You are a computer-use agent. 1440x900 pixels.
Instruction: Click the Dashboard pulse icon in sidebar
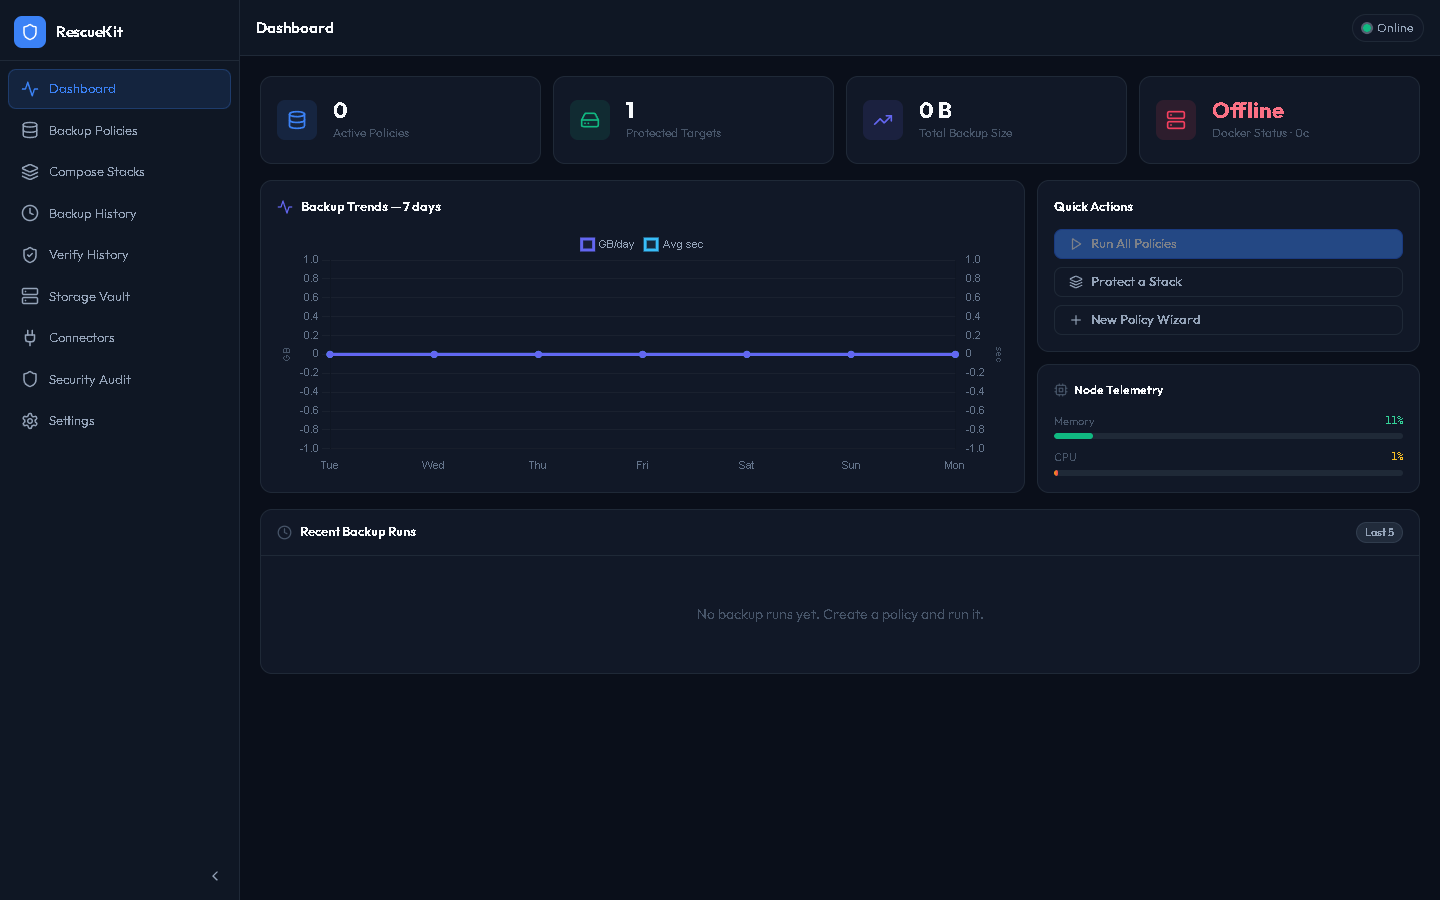coord(30,89)
